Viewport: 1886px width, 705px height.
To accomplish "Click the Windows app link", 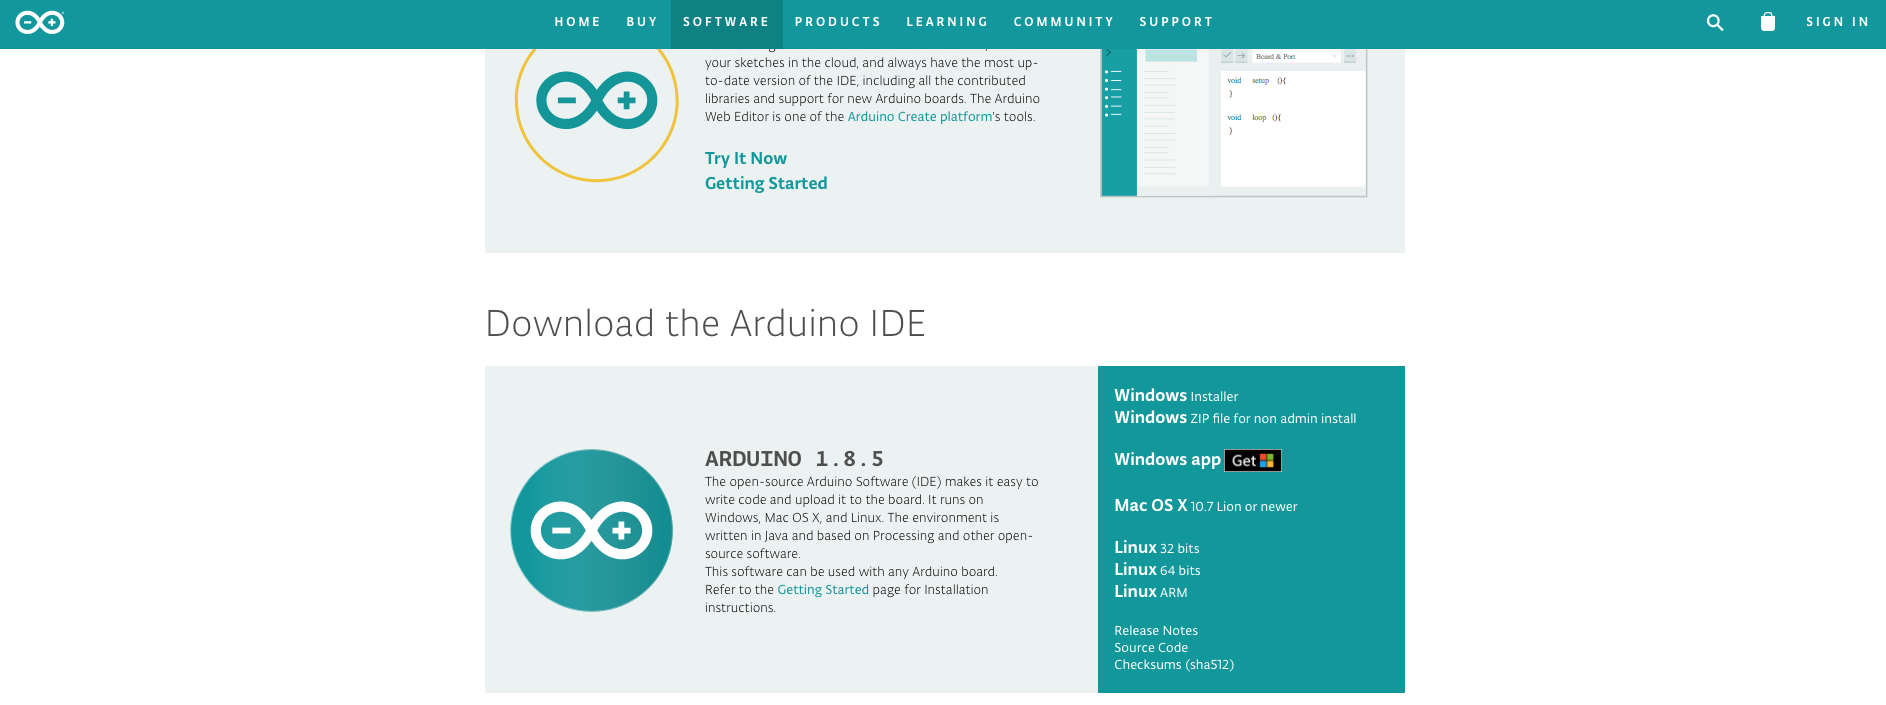I will [1167, 460].
